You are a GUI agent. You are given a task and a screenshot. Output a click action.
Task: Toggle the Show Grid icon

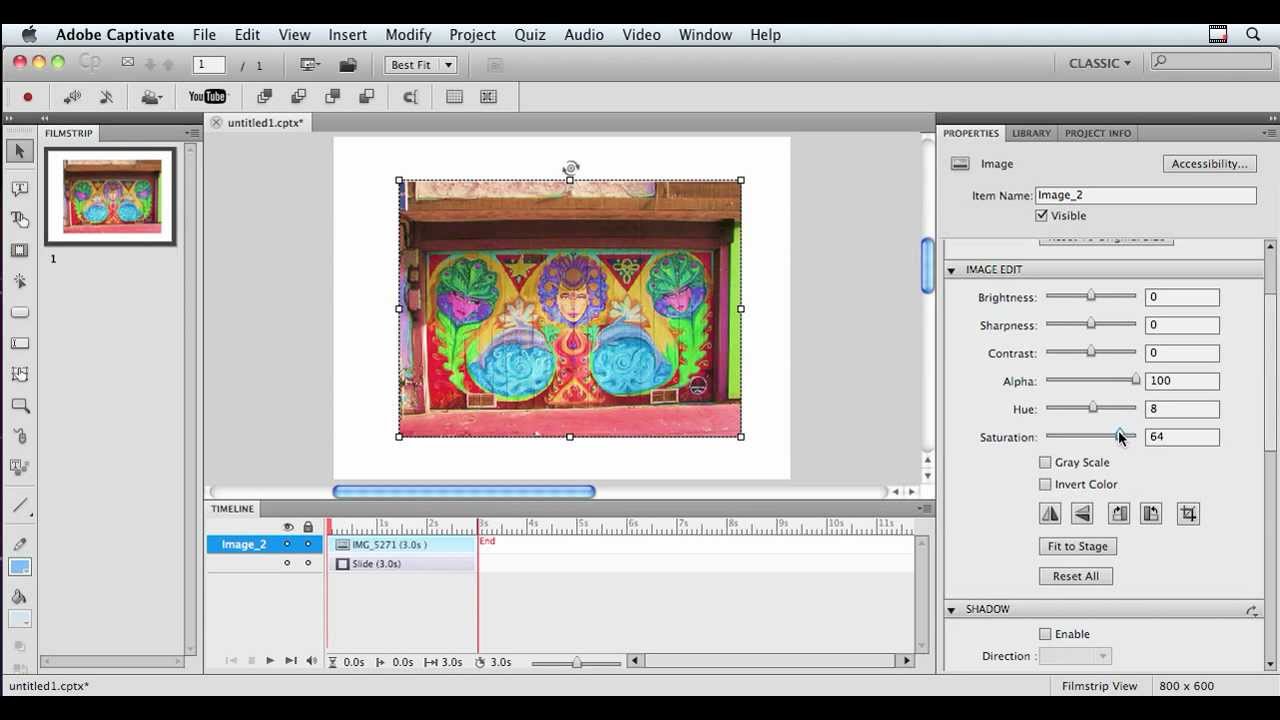pyautogui.click(x=454, y=97)
